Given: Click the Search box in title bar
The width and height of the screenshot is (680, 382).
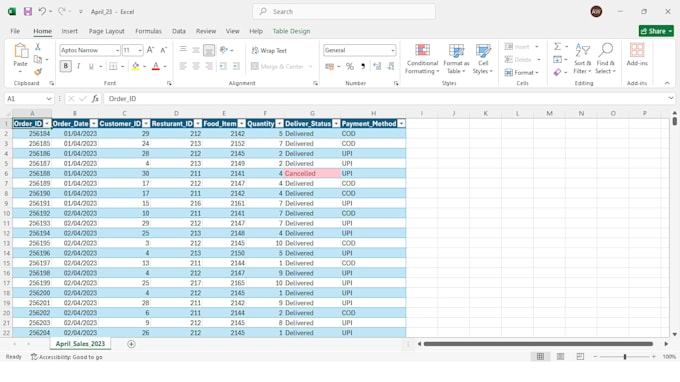Looking at the screenshot, I should pyautogui.click(x=344, y=12).
